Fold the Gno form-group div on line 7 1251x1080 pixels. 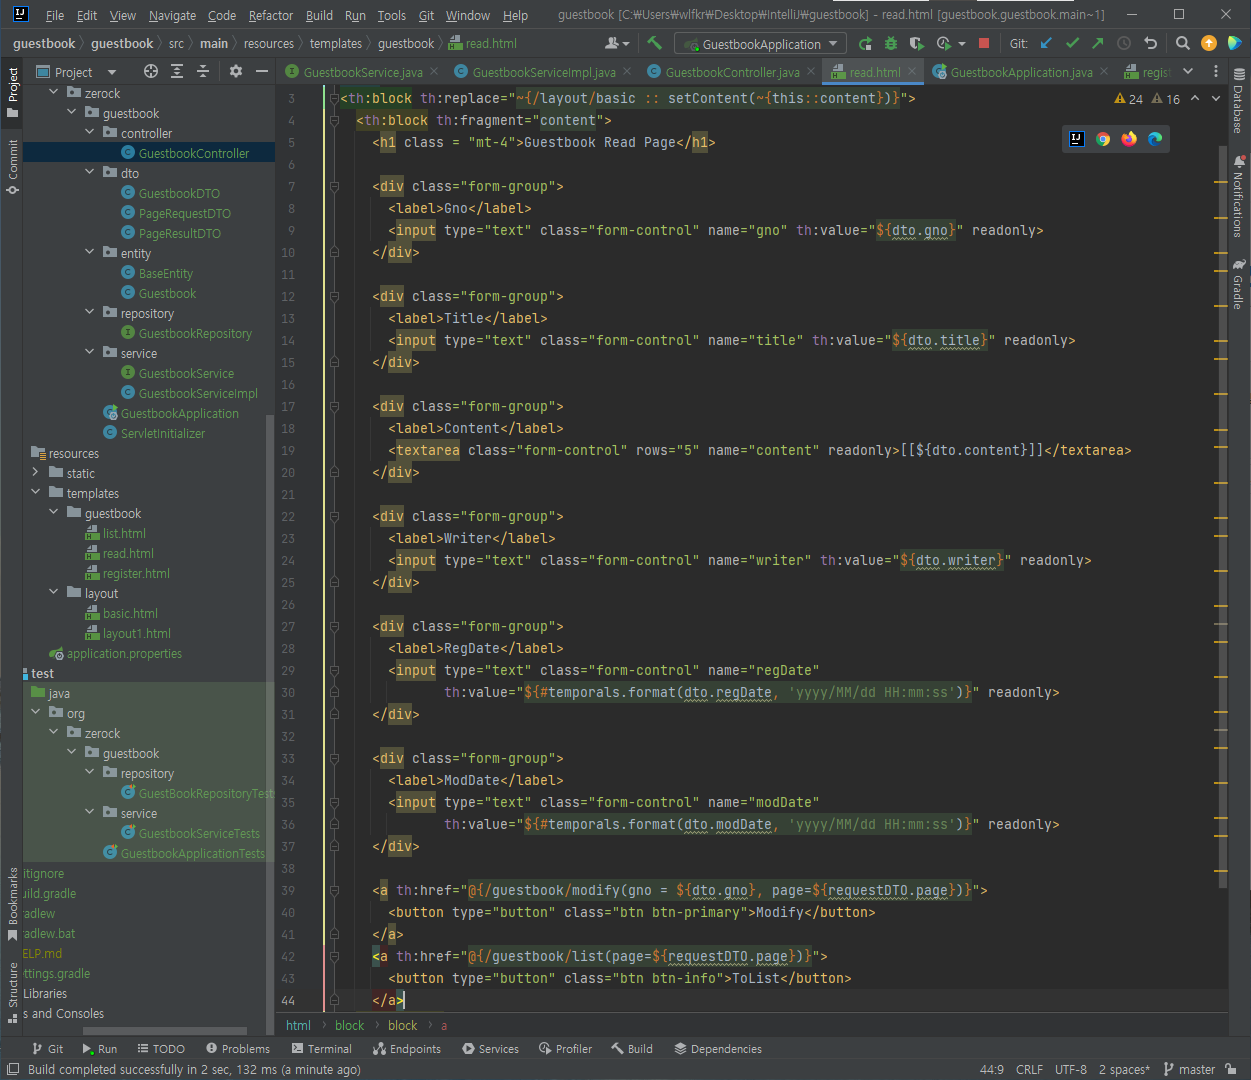[334, 186]
